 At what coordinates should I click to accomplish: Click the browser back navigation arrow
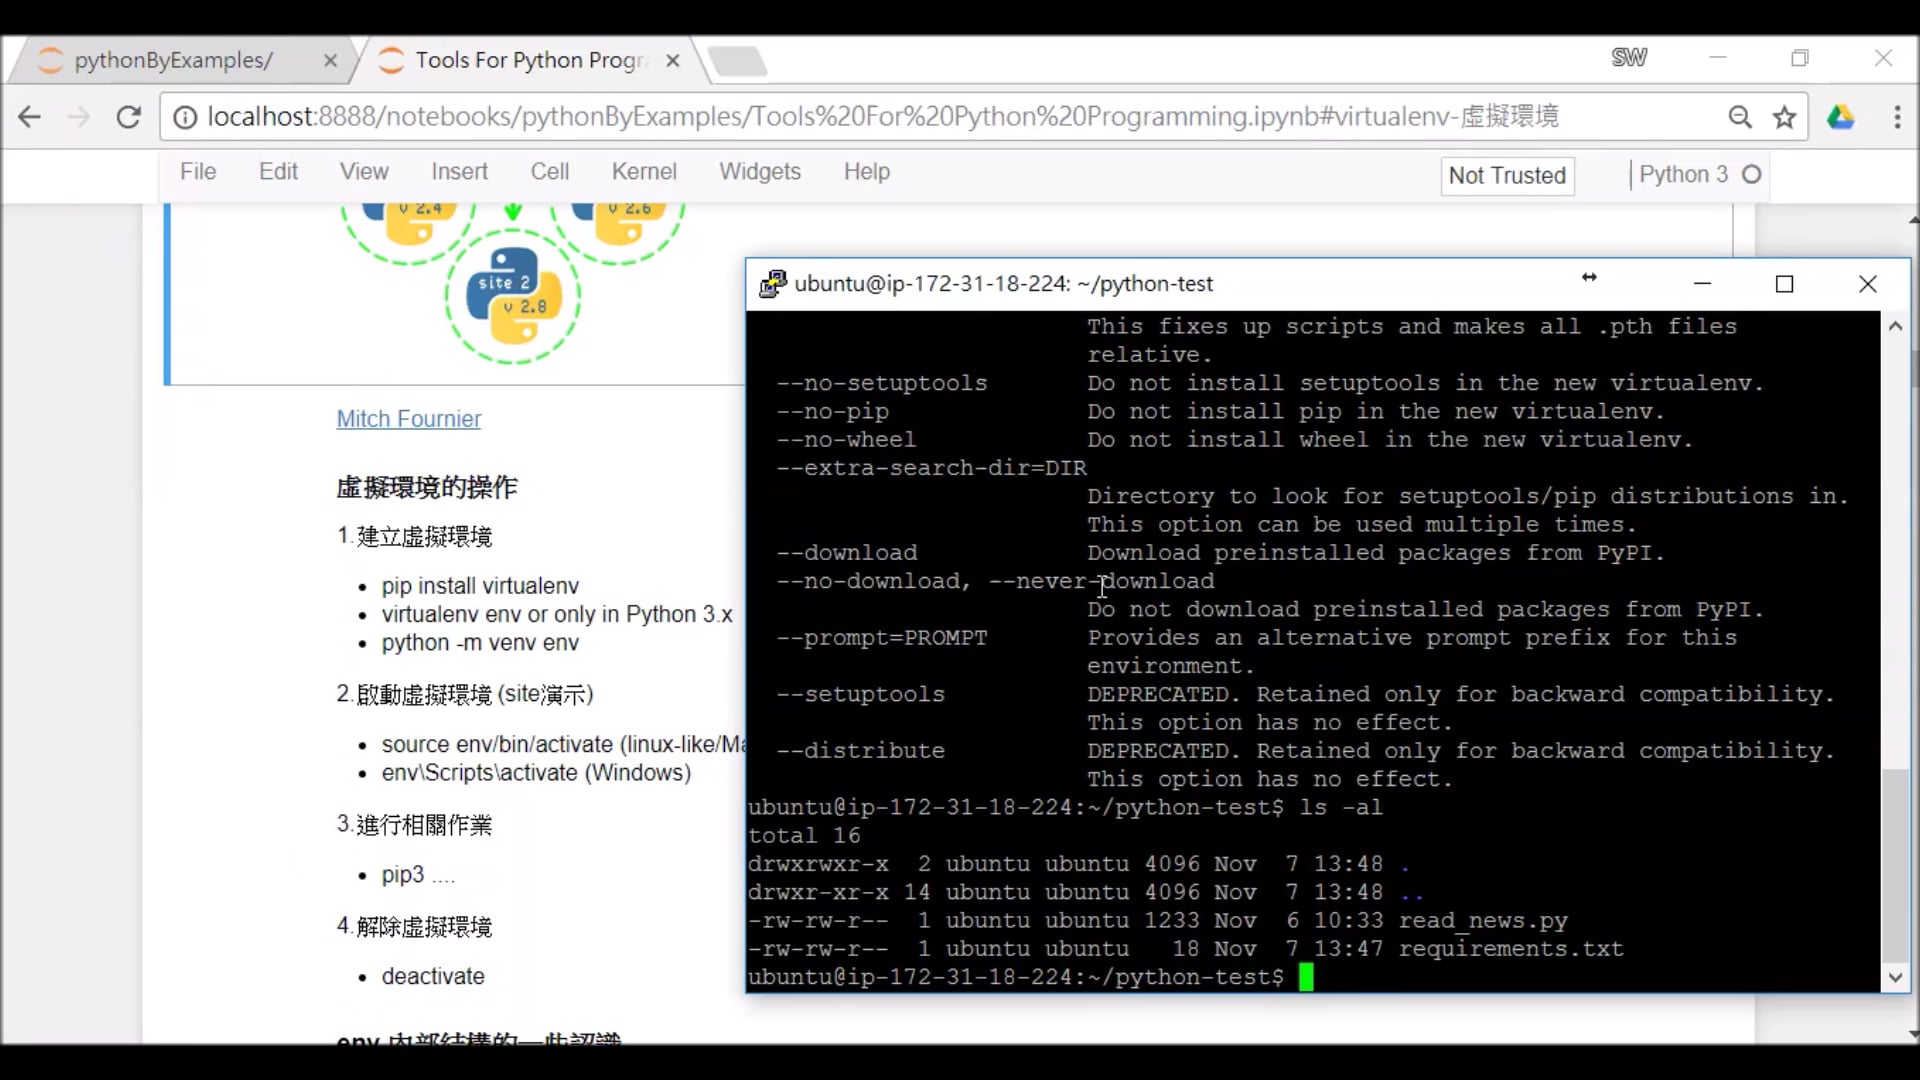[x=29, y=116]
